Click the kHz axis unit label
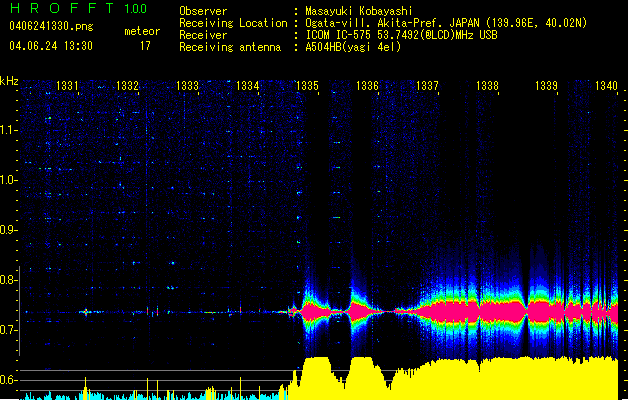The width and height of the screenshot is (629, 400). [x=9, y=81]
